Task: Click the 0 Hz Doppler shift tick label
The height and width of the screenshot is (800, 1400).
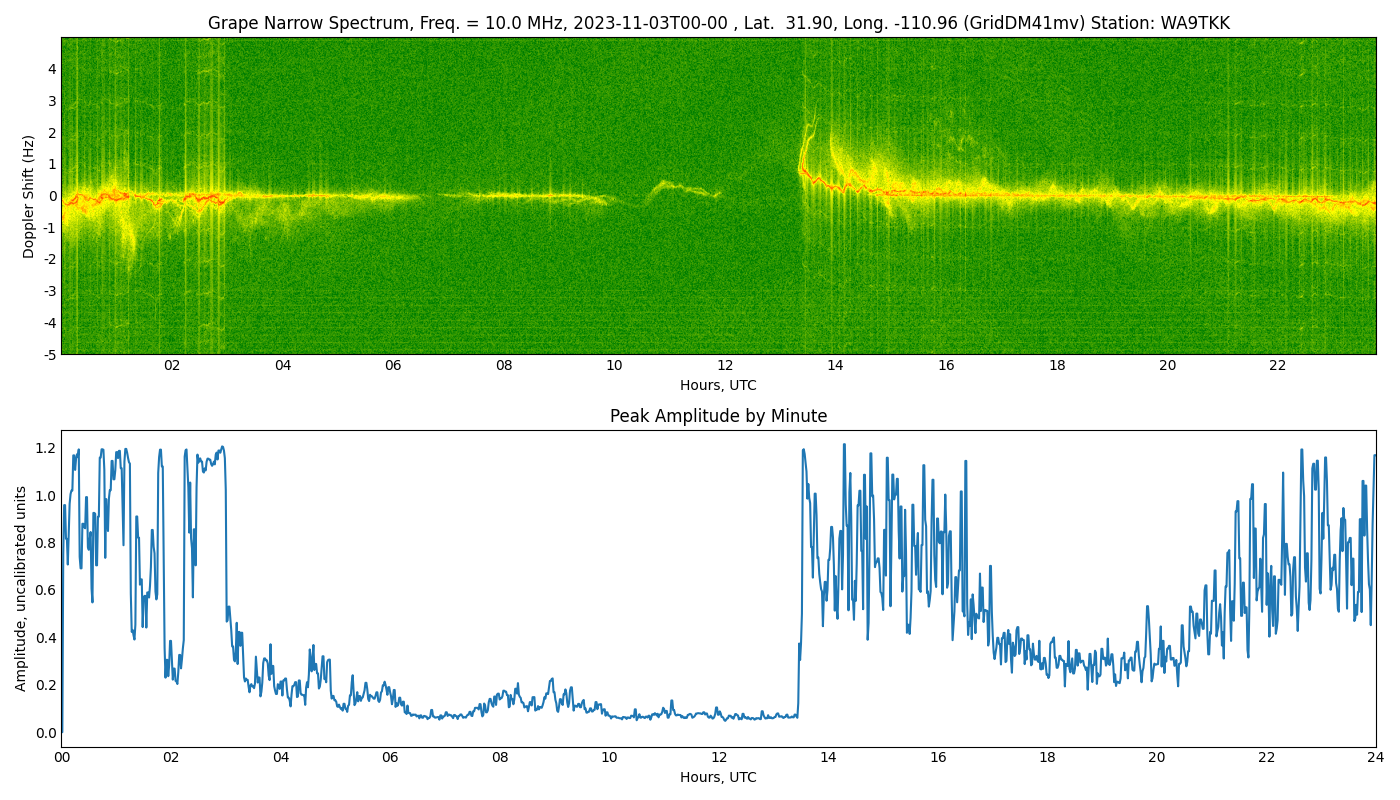Action: click(x=51, y=196)
